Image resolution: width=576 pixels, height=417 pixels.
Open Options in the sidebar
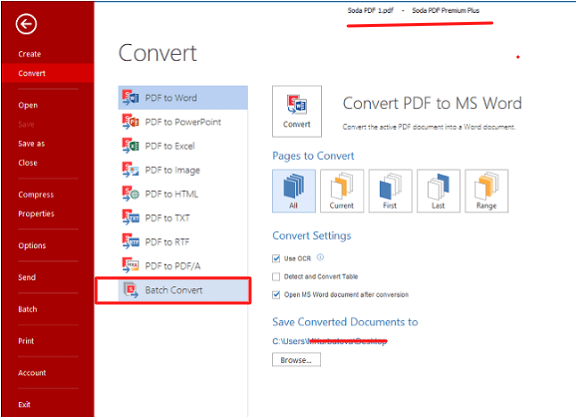(x=32, y=246)
